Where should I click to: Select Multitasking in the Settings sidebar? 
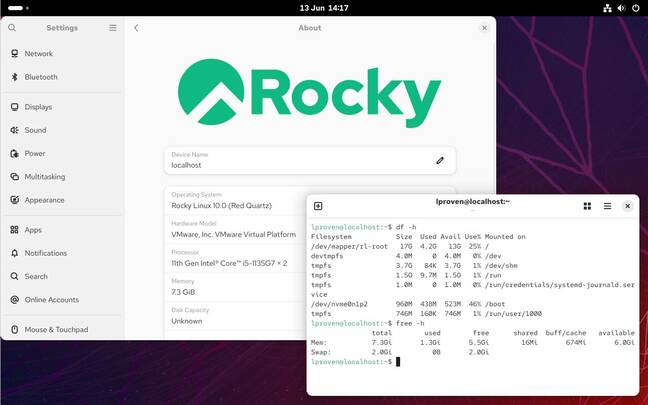pos(63,176)
